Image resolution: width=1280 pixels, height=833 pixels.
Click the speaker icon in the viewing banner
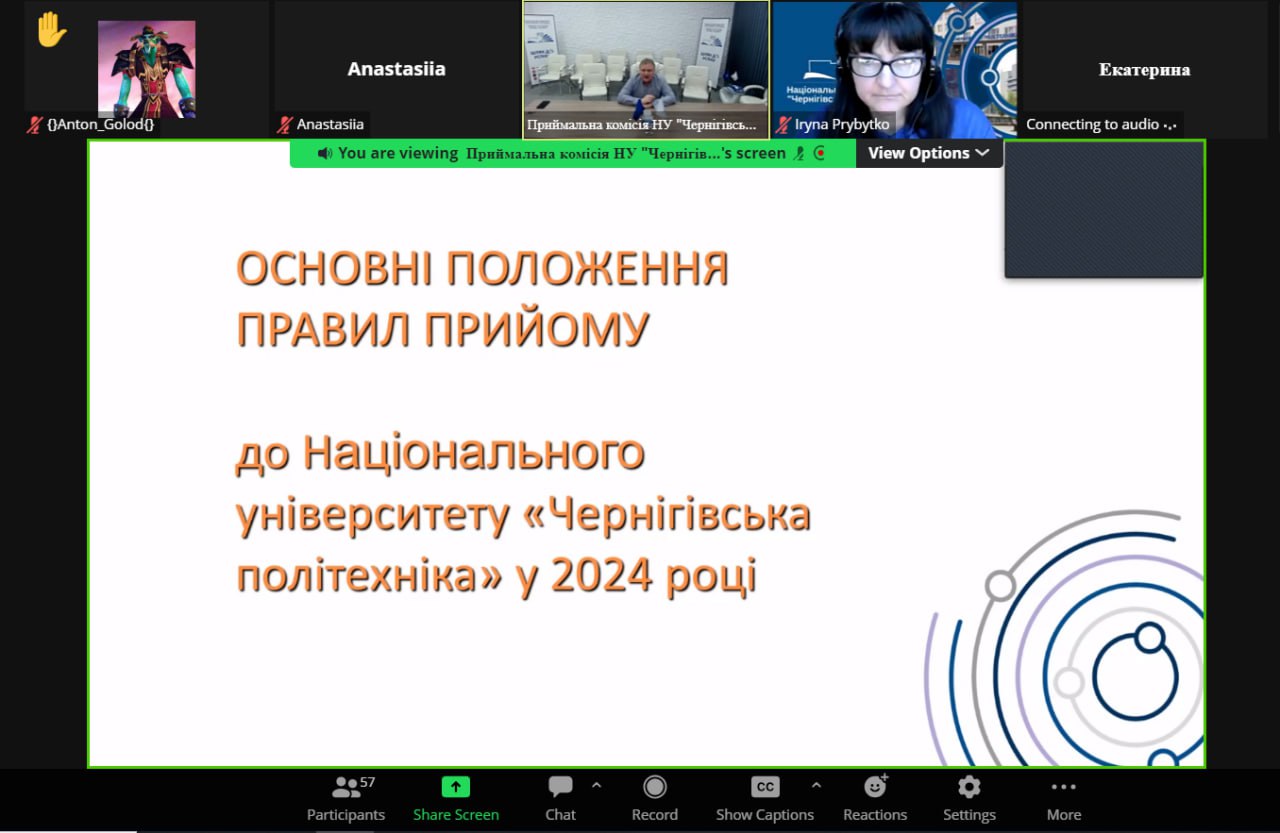(325, 153)
